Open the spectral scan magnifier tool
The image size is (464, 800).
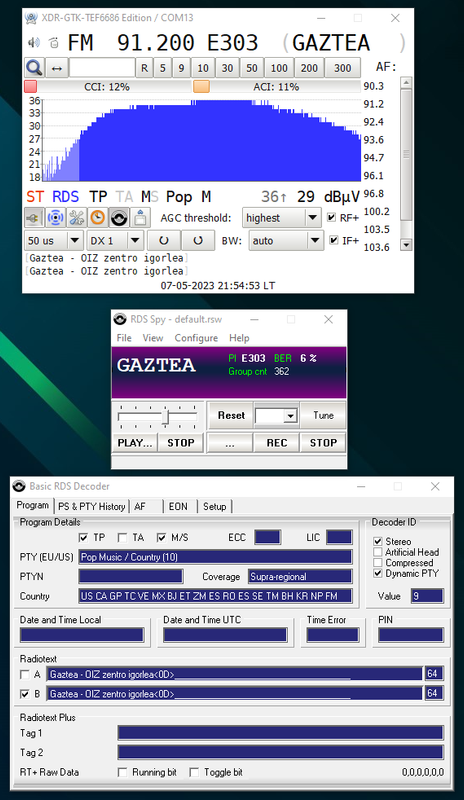pyautogui.click(x=34, y=68)
